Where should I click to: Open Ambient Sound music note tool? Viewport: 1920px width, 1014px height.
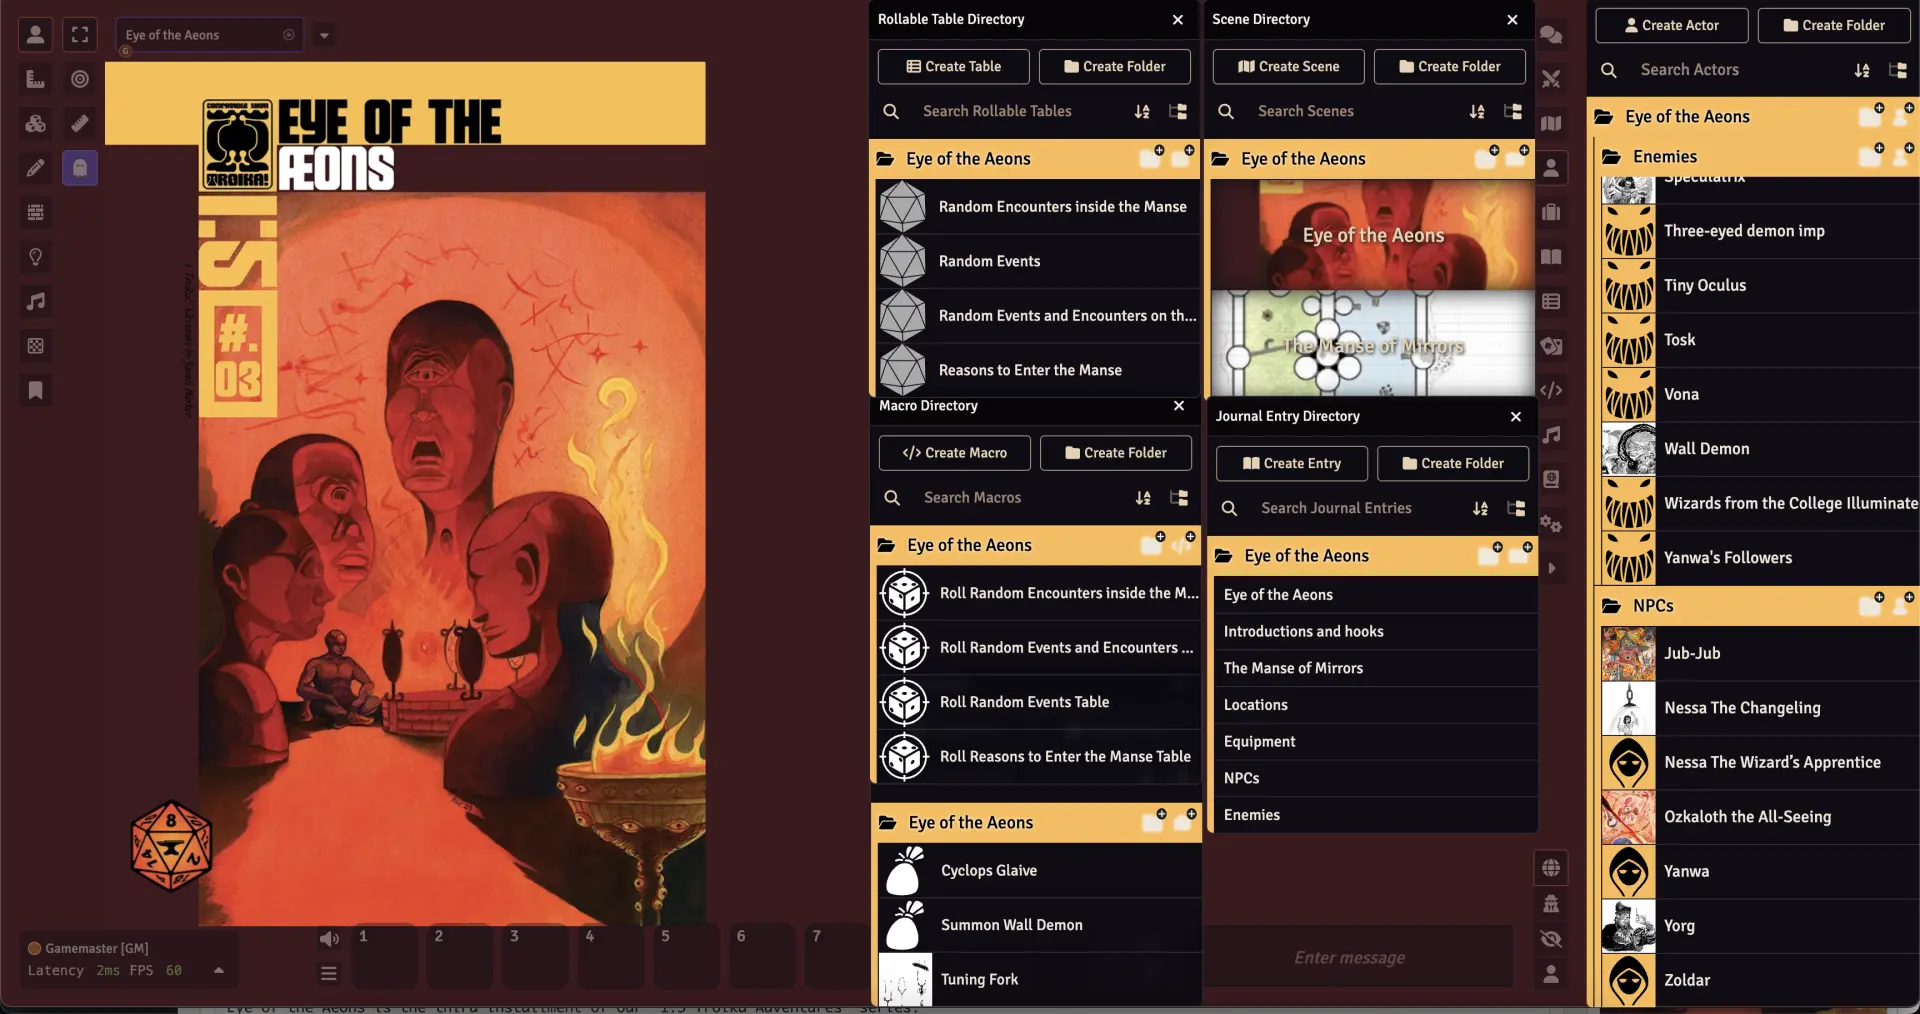click(x=36, y=301)
